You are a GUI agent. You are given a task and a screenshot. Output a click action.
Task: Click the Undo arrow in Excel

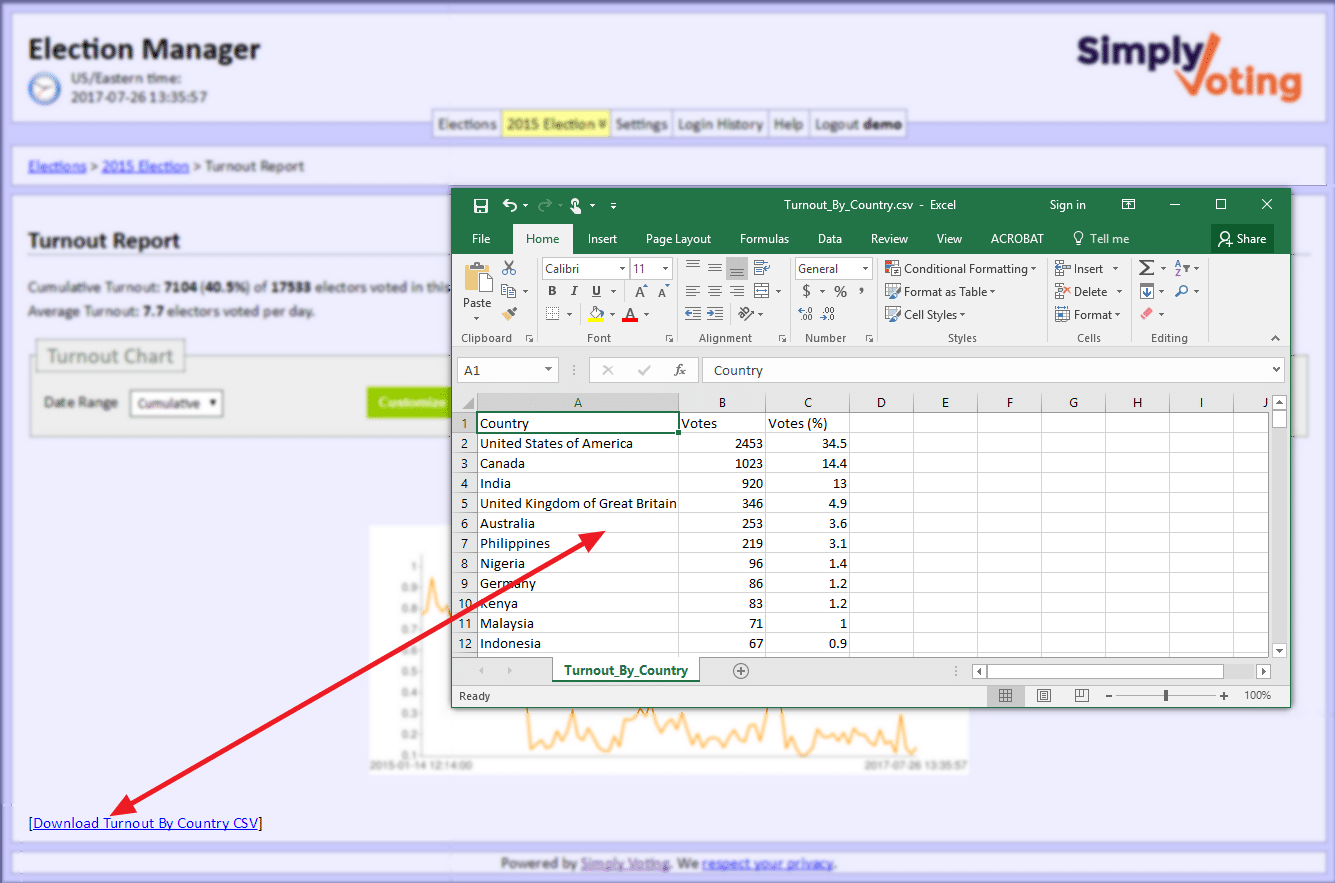(510, 205)
